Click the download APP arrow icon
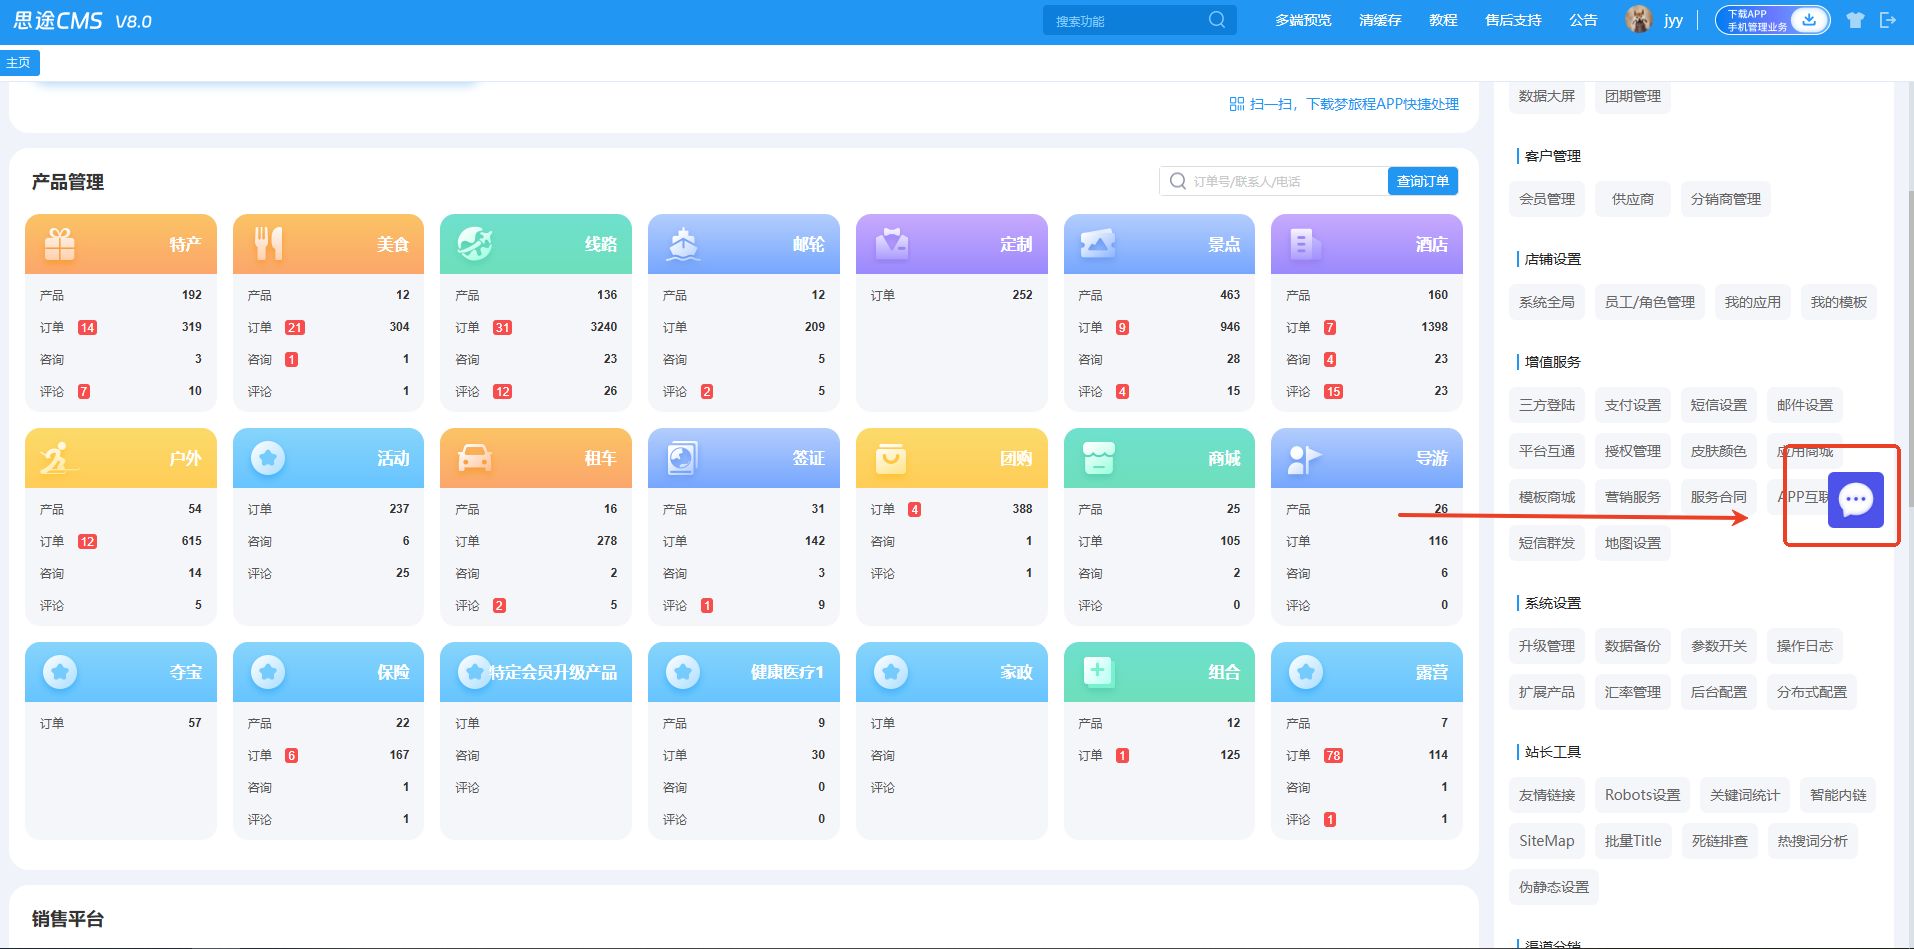The height and width of the screenshot is (949, 1914). (x=1809, y=19)
